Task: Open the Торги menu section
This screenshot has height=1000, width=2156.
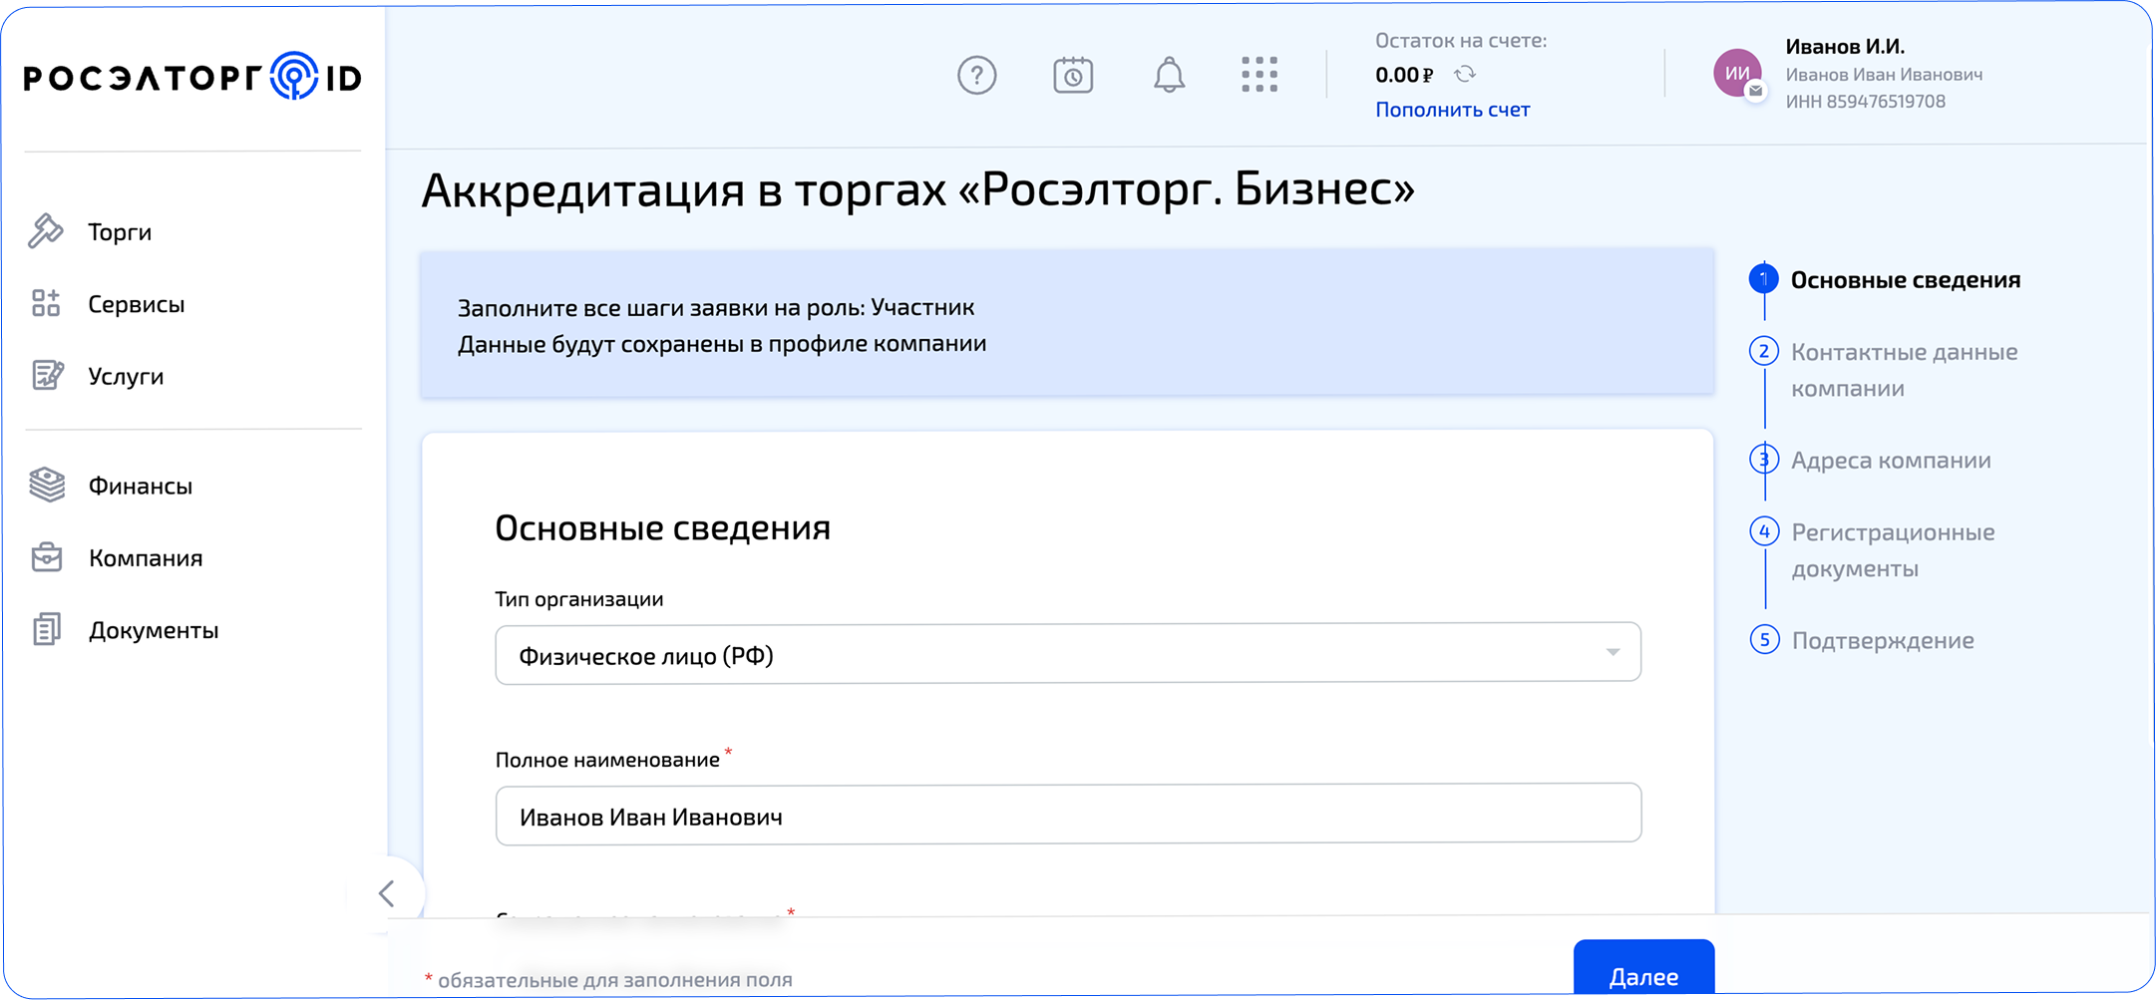Action: (120, 232)
